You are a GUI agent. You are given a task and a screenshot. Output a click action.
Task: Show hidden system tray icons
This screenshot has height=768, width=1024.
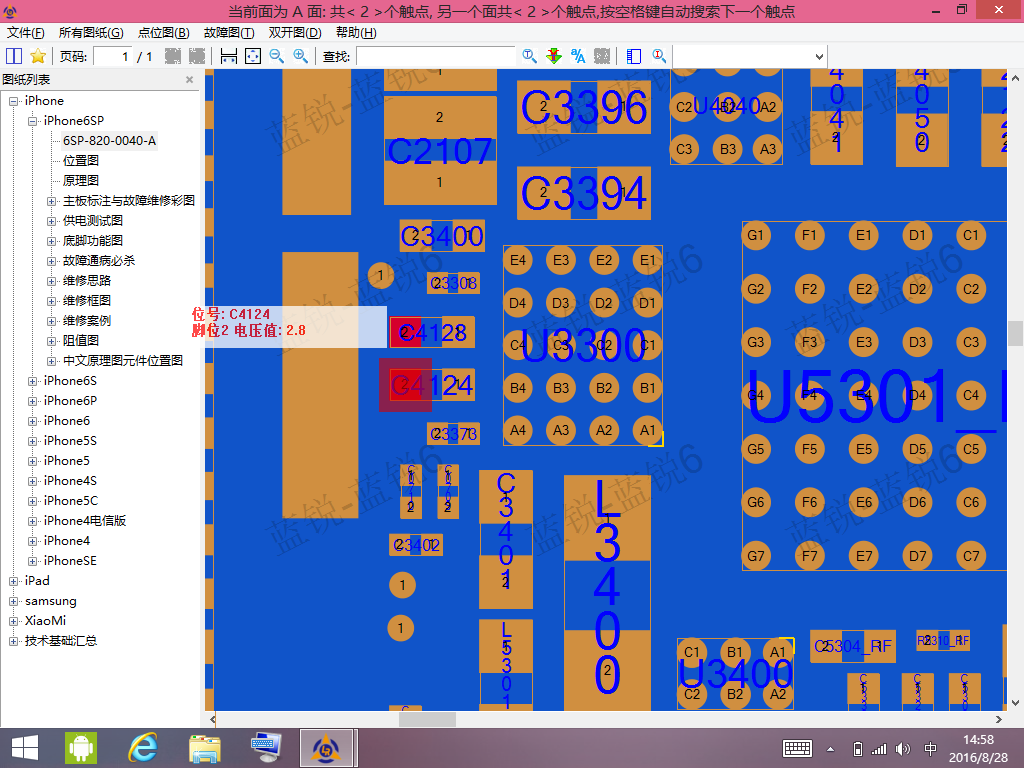pos(831,749)
